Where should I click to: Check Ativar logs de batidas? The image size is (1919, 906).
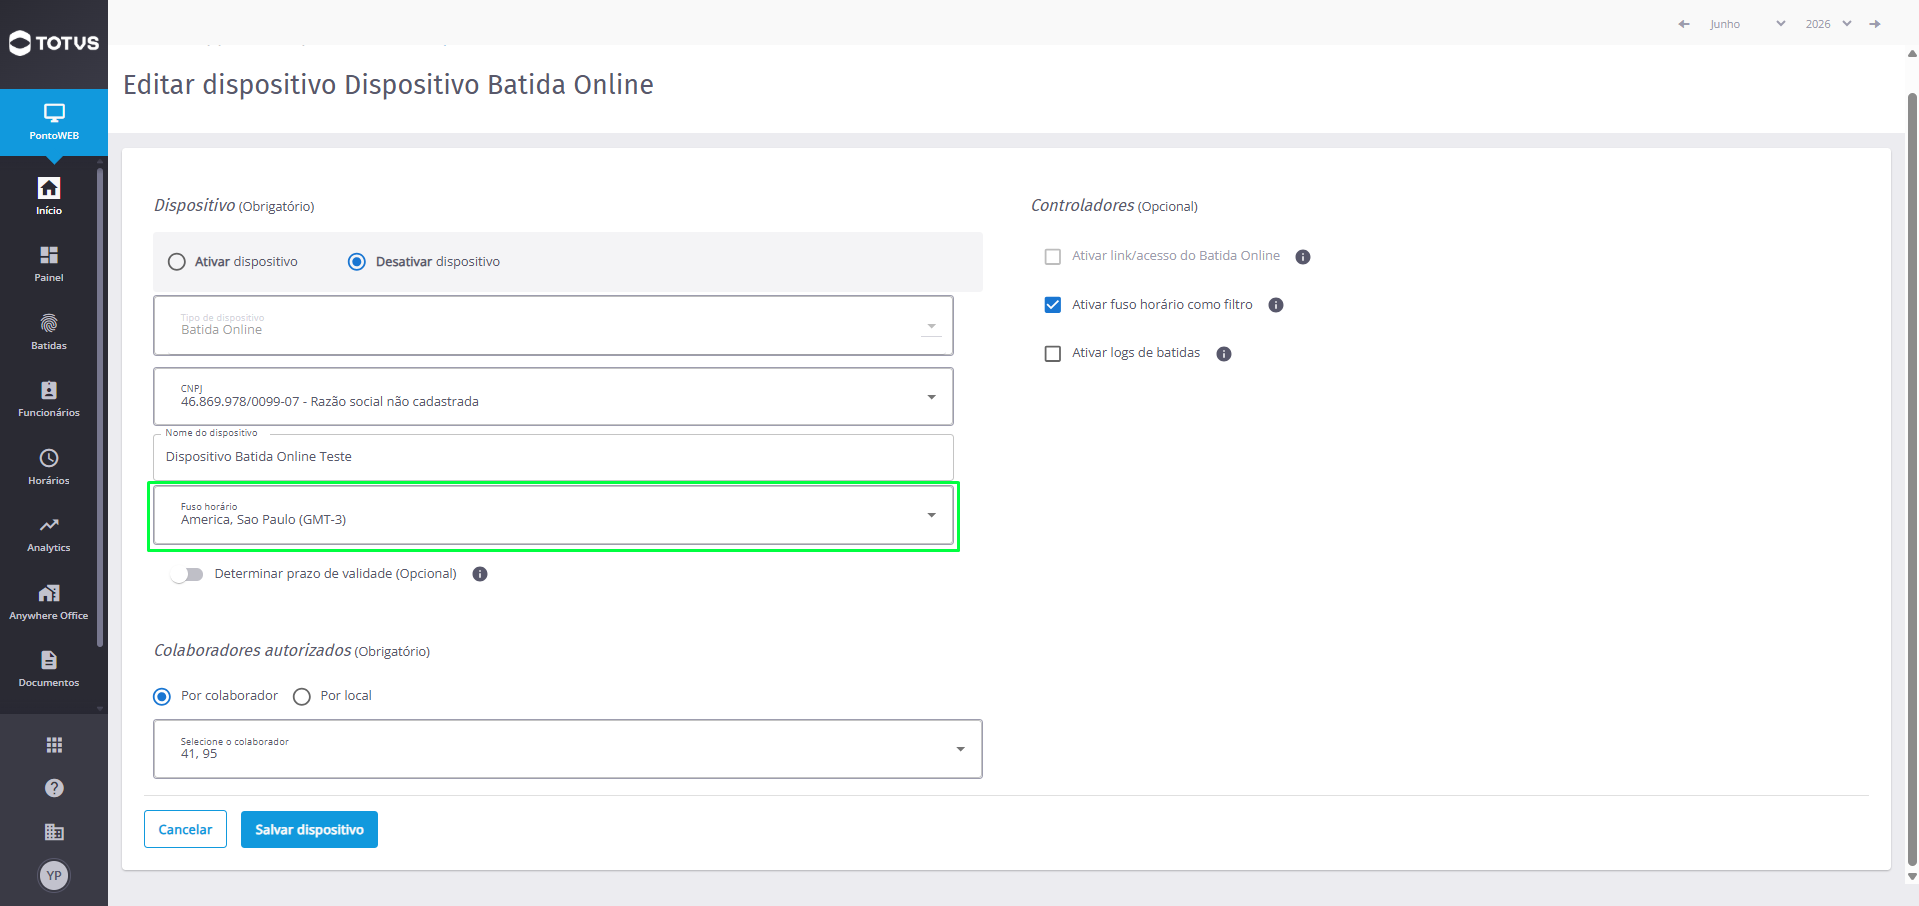(1053, 354)
